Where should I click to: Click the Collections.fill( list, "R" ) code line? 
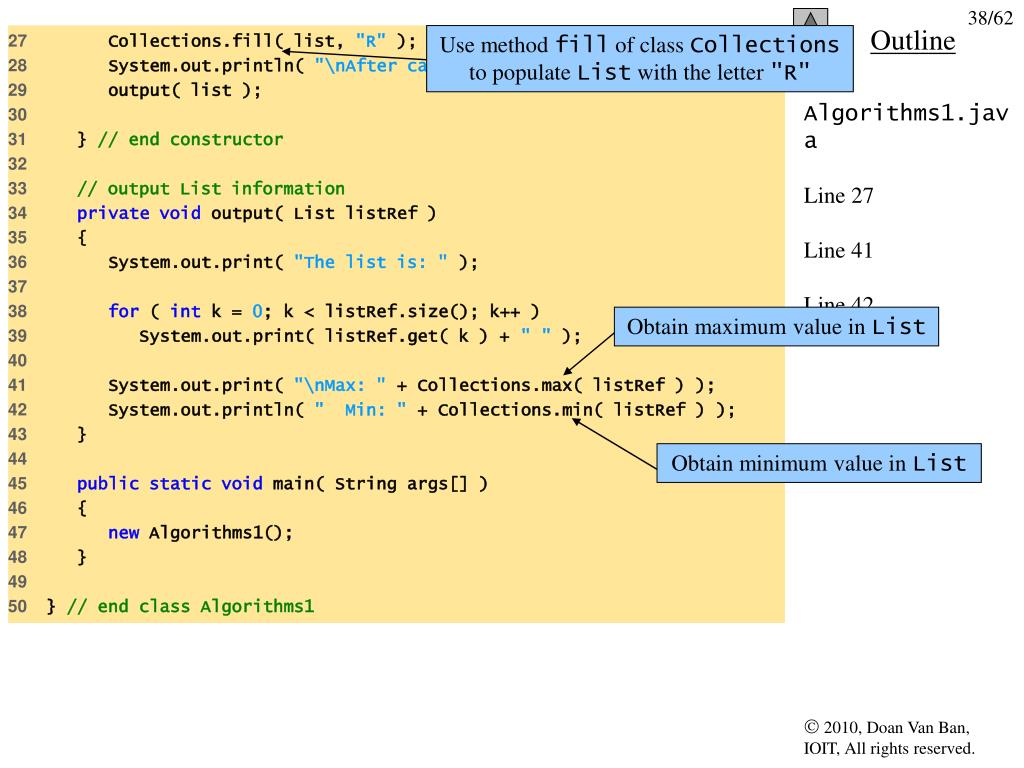[261, 41]
